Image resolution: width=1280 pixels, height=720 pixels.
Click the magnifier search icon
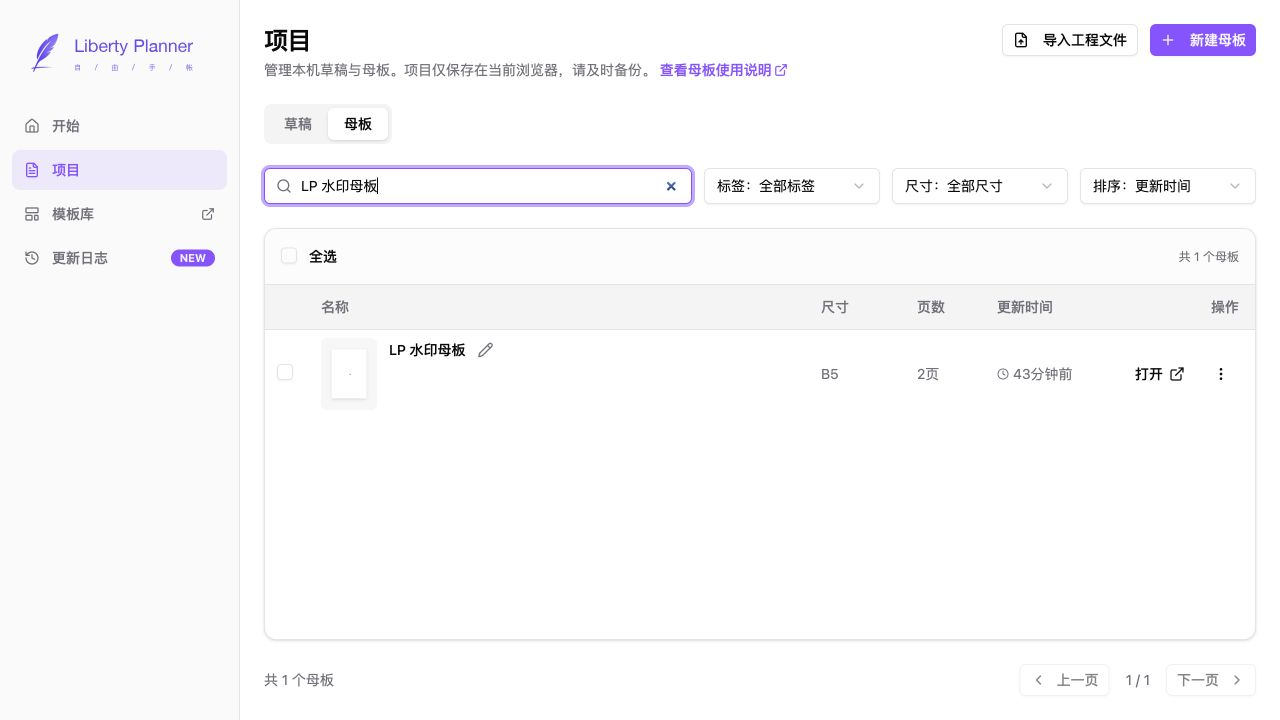click(x=284, y=186)
